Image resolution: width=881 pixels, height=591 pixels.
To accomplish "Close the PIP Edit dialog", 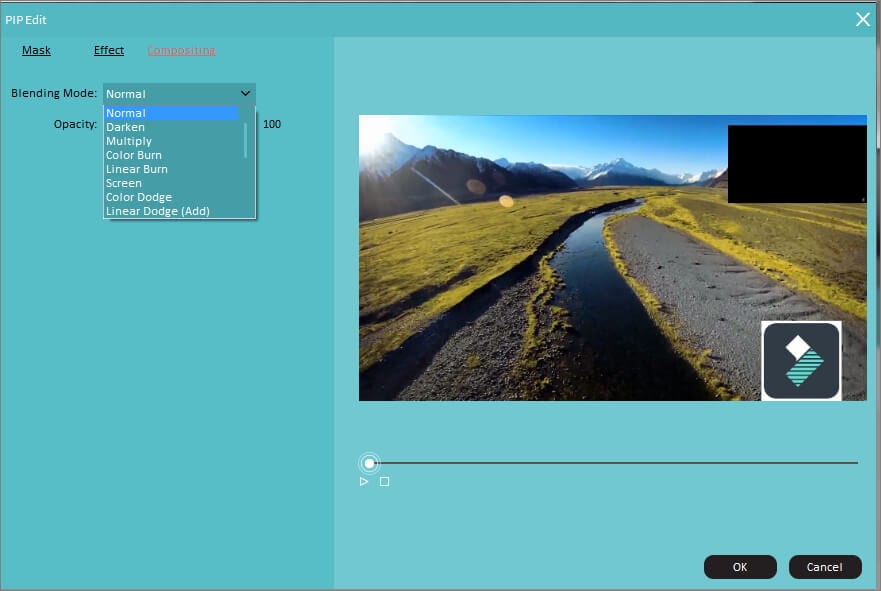I will (x=862, y=18).
